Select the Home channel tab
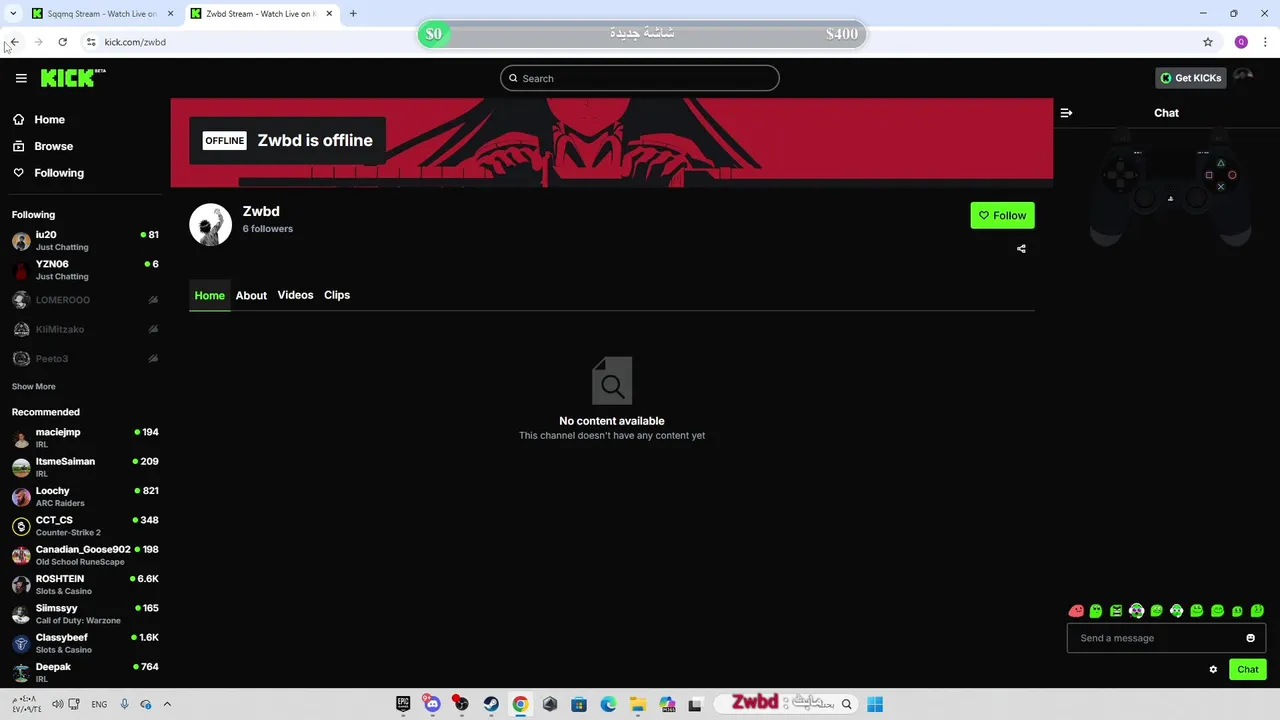1280x720 pixels. point(210,296)
